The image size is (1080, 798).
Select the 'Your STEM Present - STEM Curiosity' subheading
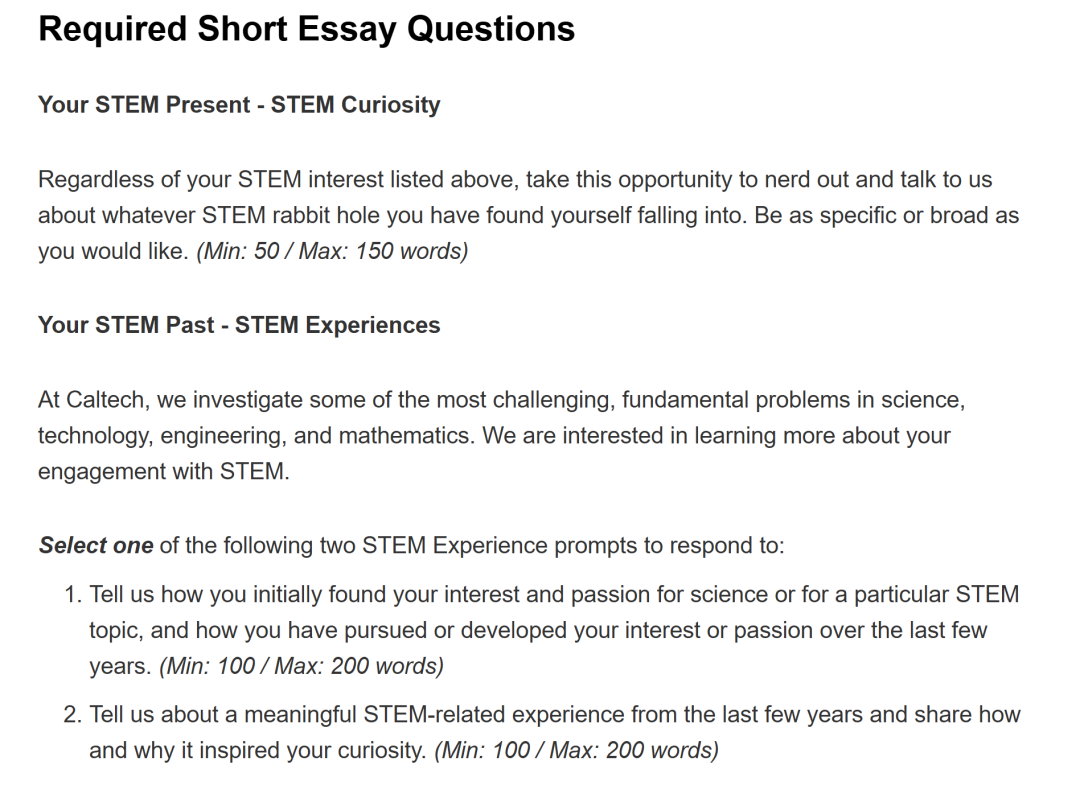(x=239, y=105)
